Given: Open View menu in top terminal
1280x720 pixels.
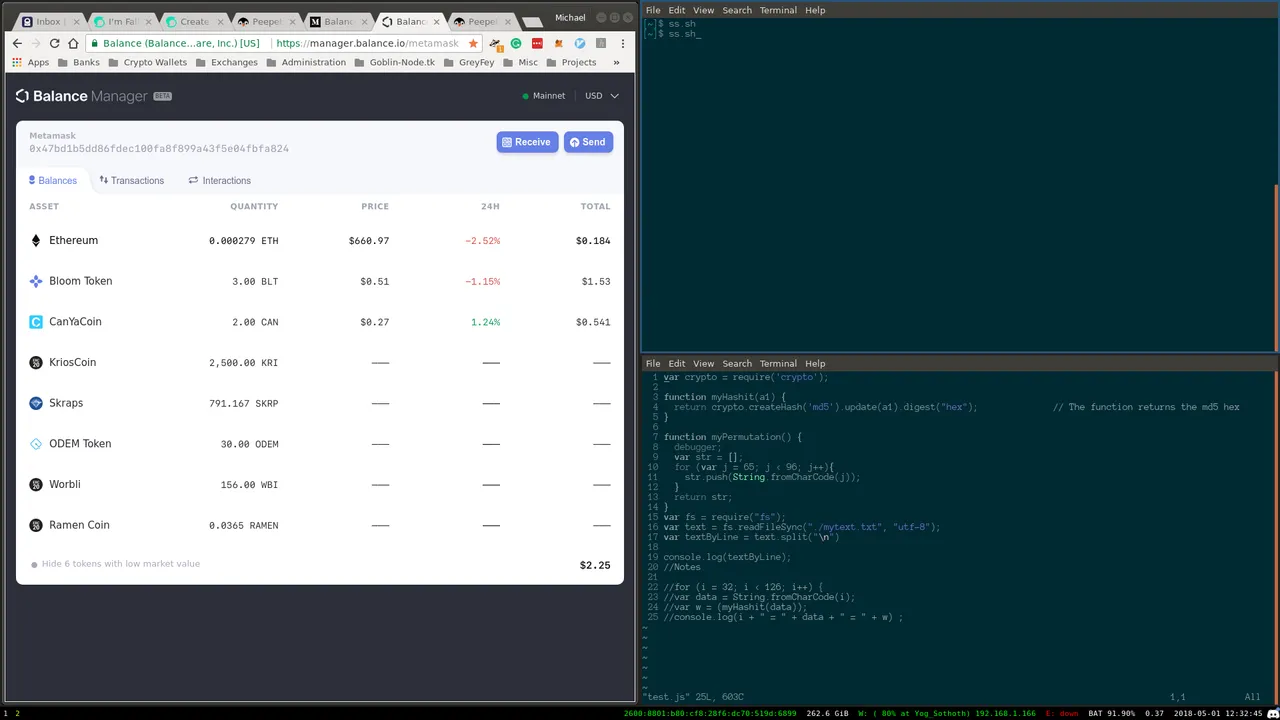Looking at the screenshot, I should click(x=704, y=10).
